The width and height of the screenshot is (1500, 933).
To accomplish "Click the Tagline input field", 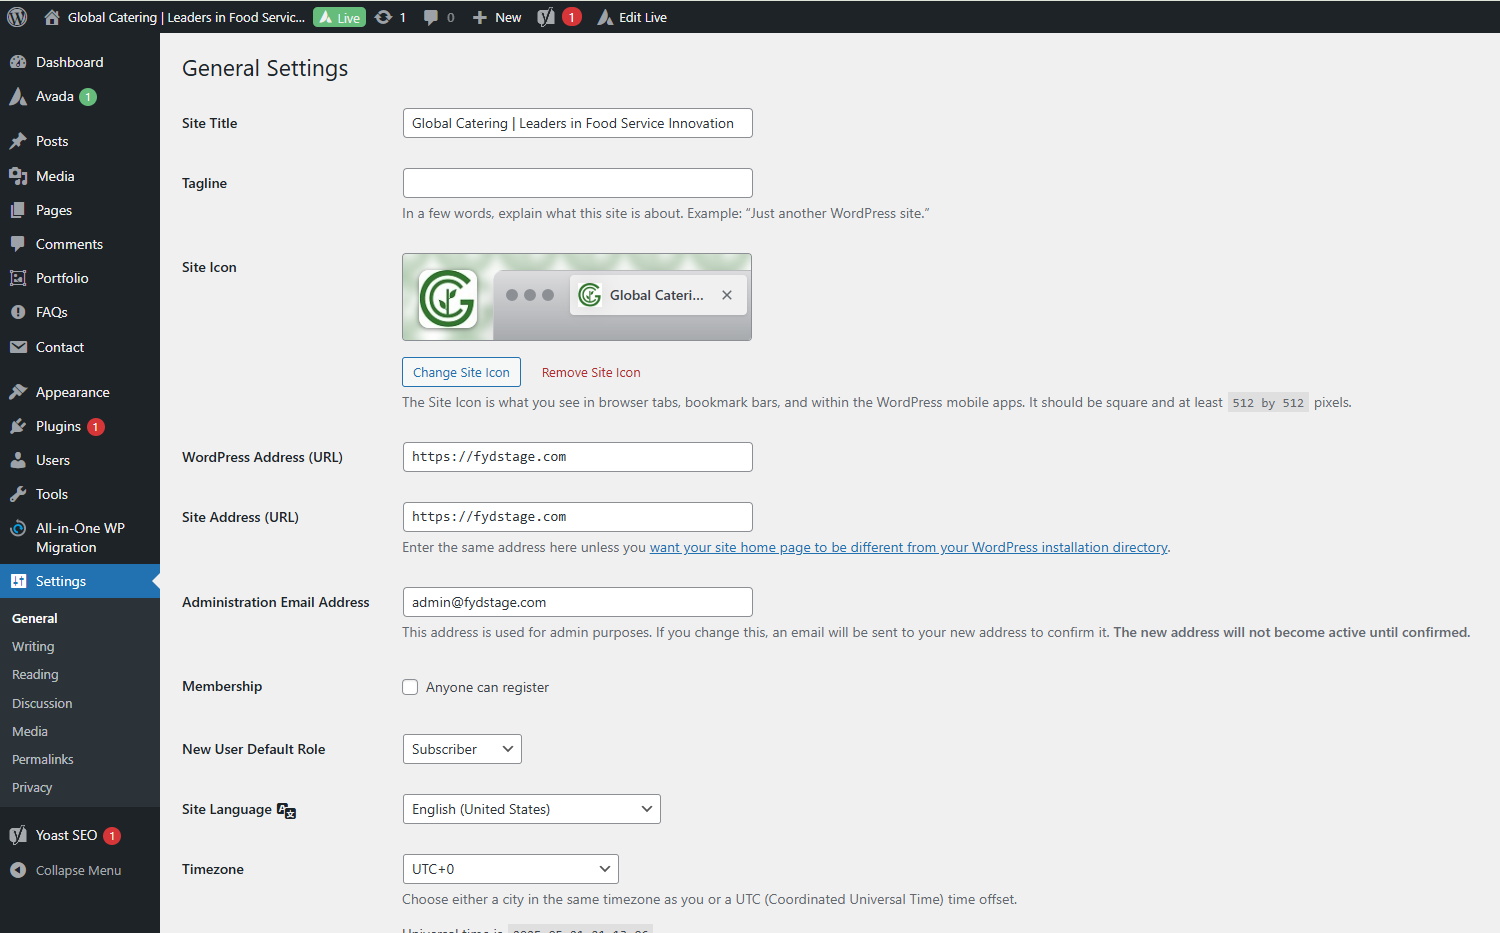I will [577, 183].
